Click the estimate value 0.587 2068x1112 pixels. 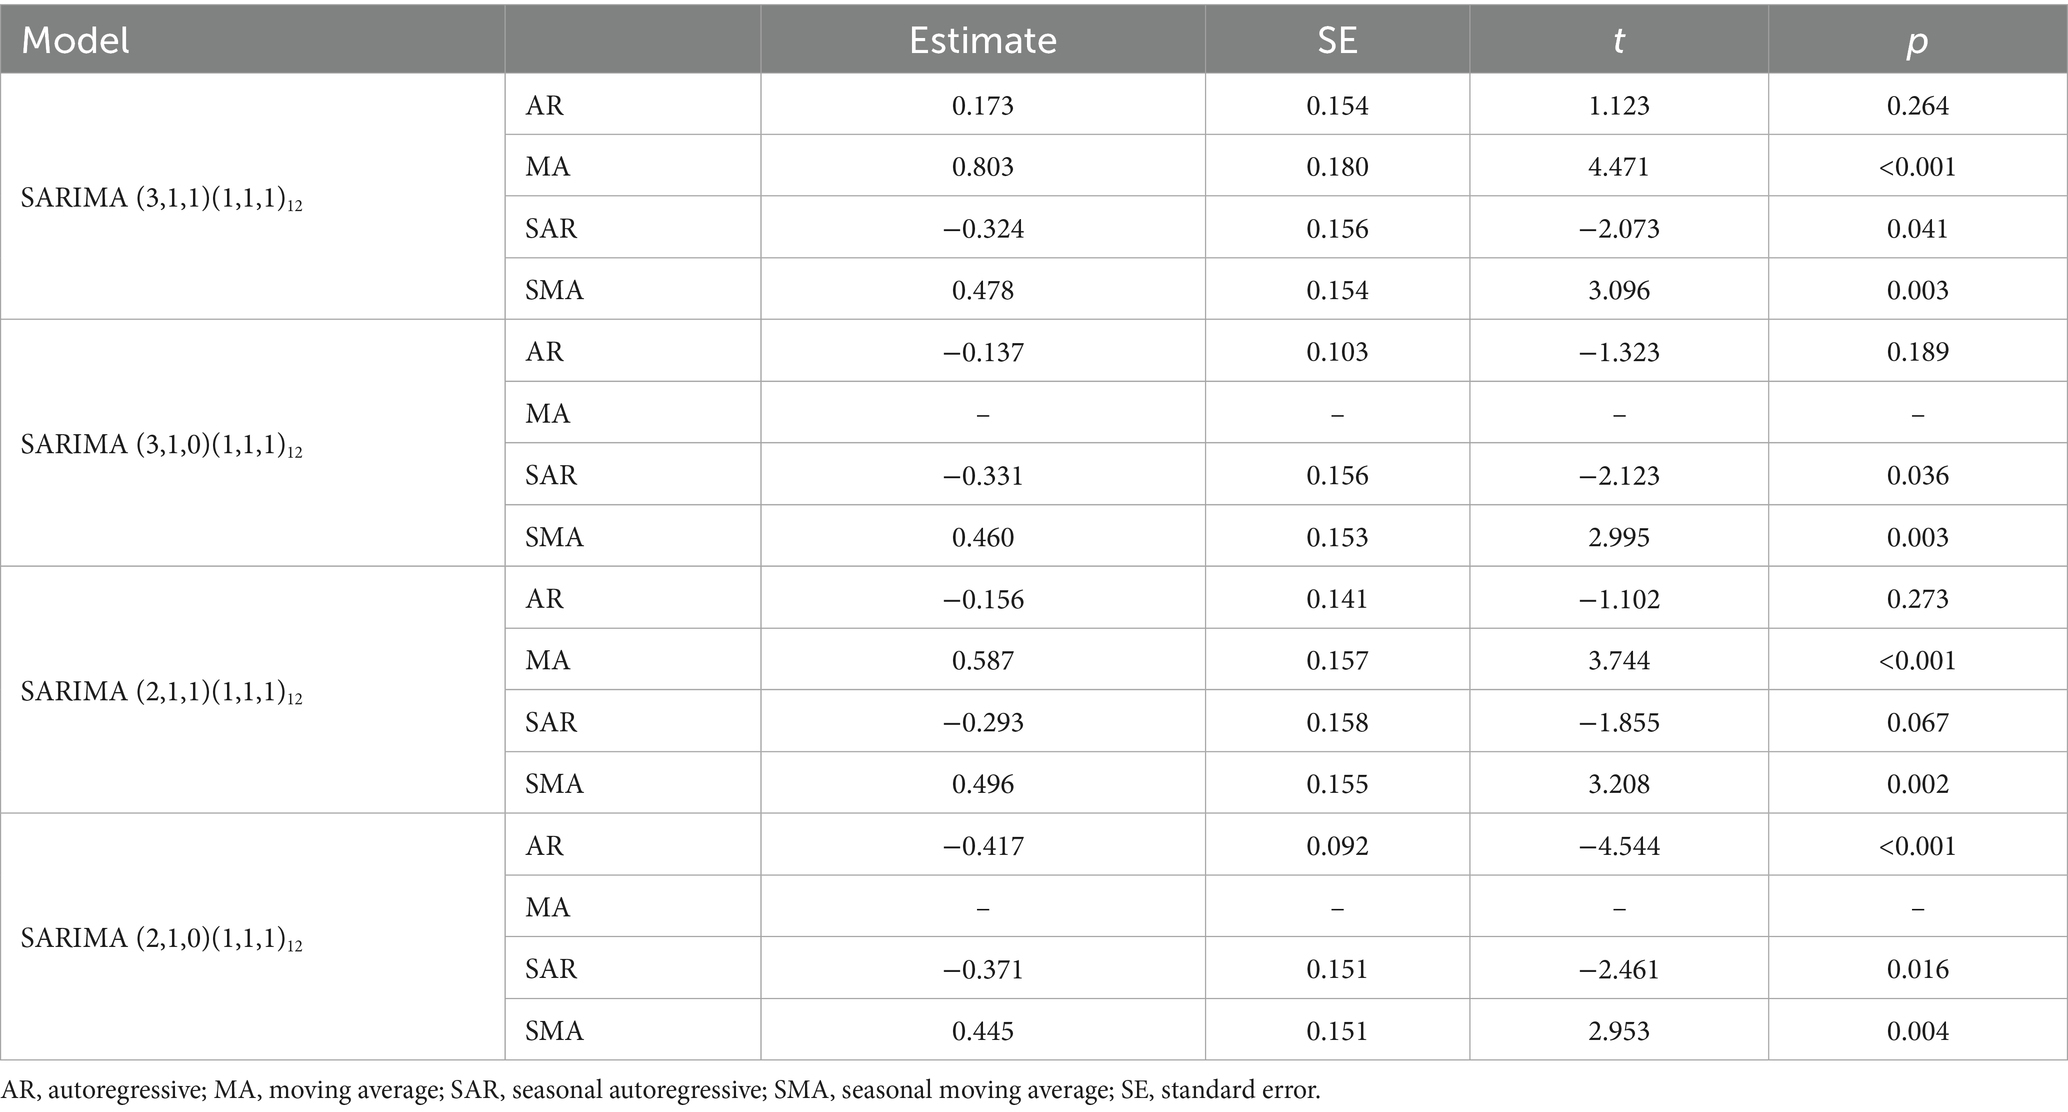click(982, 660)
